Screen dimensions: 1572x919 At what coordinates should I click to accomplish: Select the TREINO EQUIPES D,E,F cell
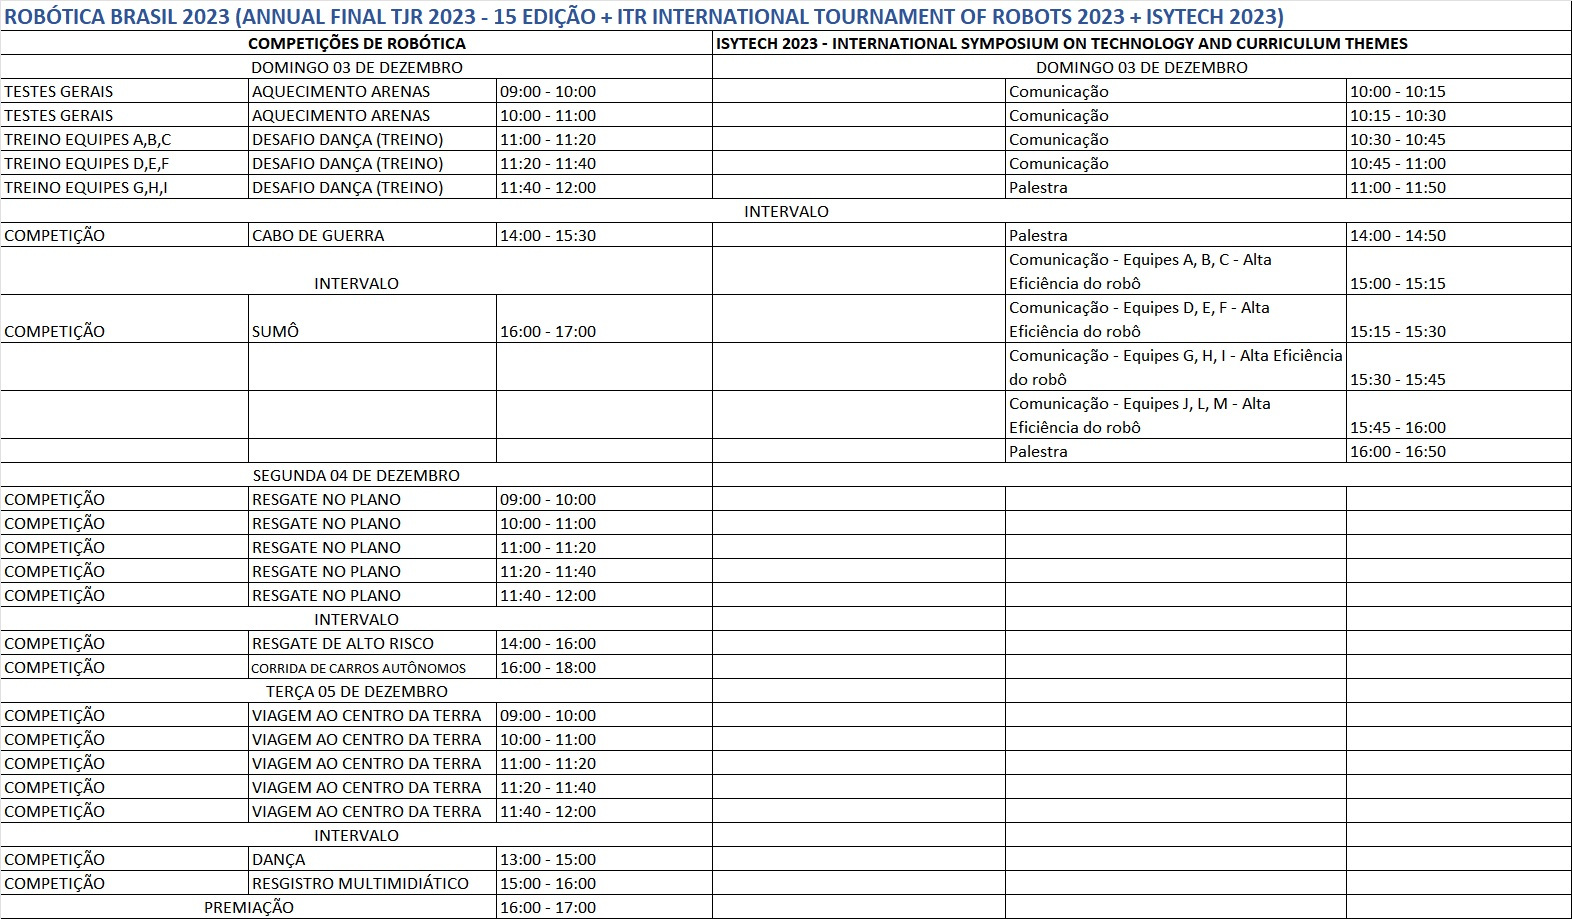[87, 164]
